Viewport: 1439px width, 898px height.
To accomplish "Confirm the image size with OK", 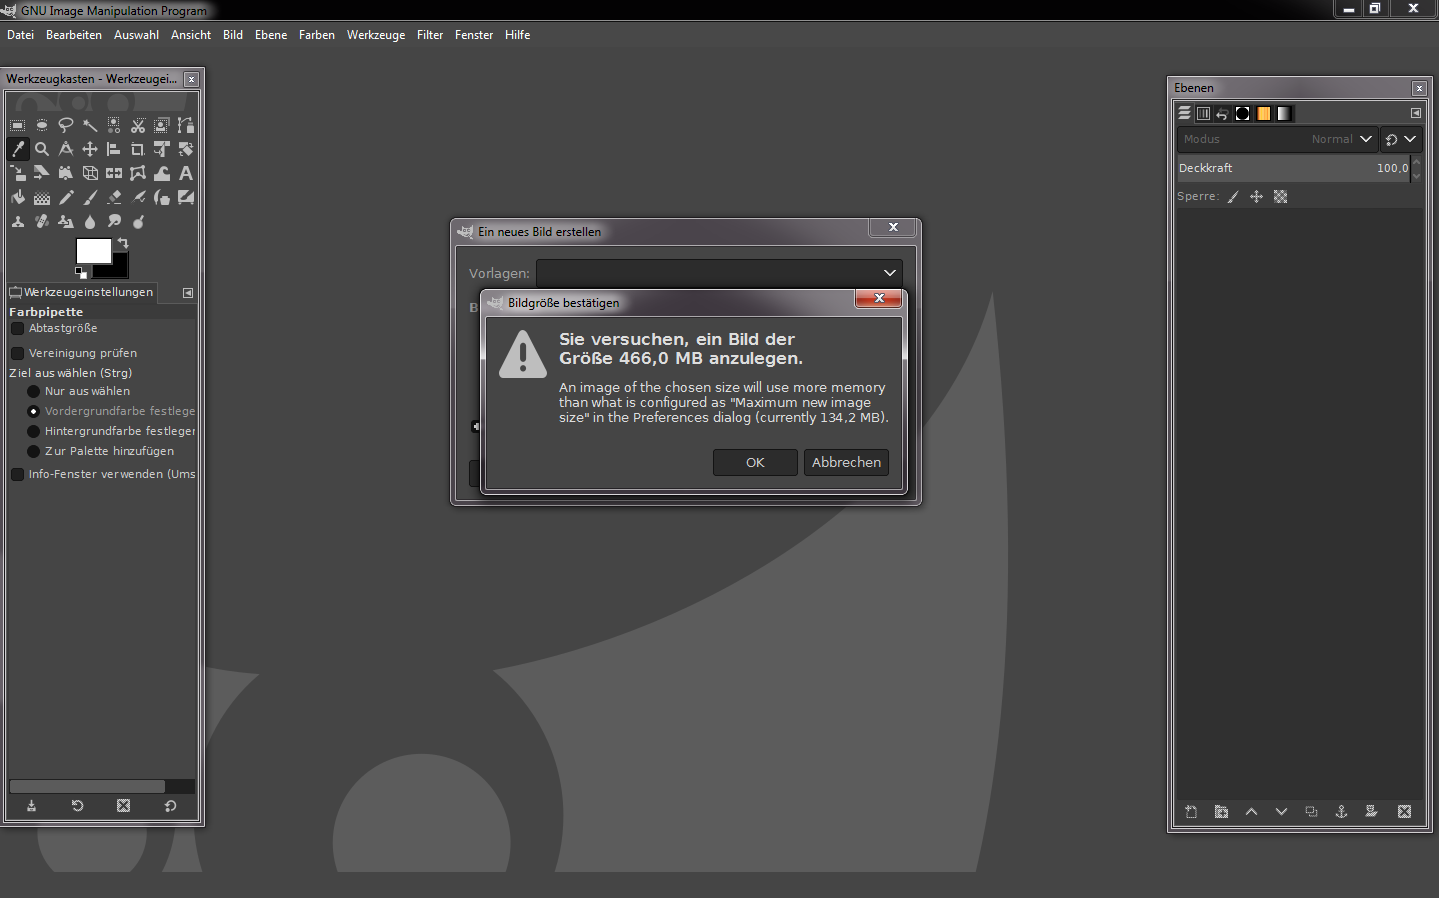I will [x=755, y=462].
